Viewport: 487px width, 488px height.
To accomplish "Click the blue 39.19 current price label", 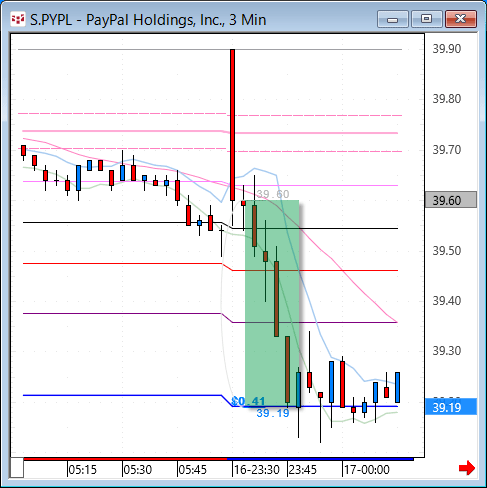I will 451,407.
